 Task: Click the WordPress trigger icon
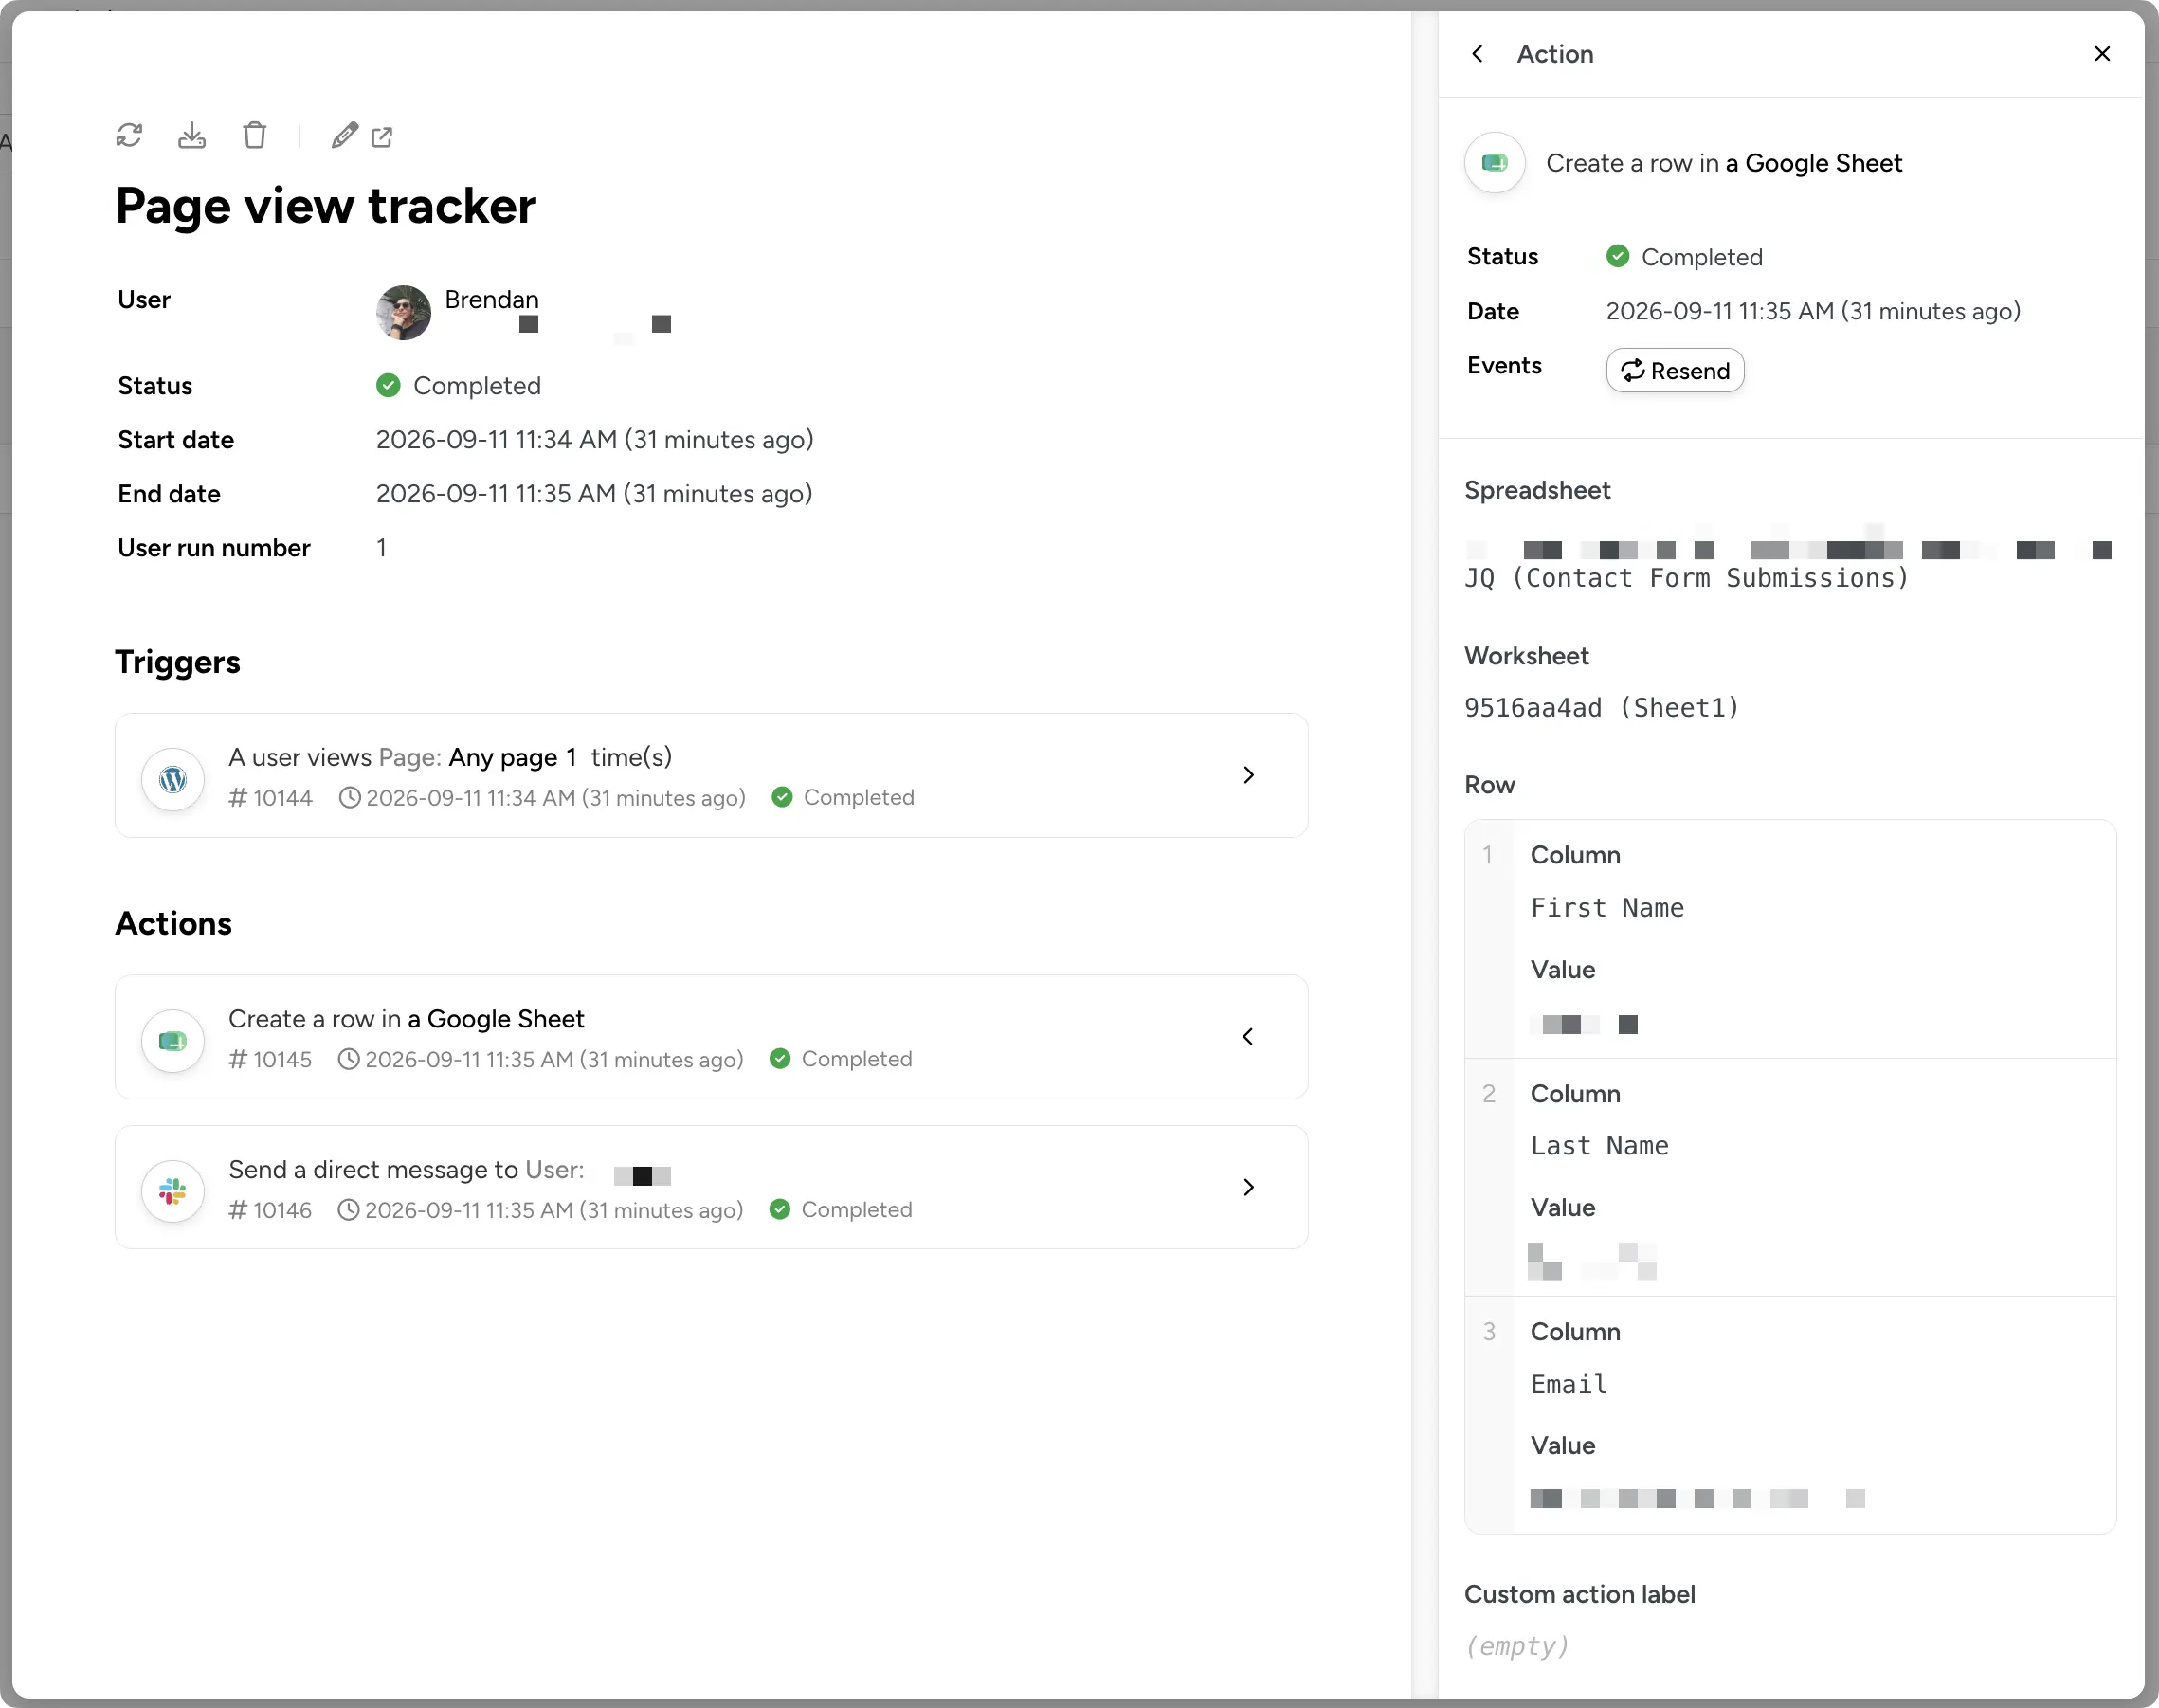[173, 779]
